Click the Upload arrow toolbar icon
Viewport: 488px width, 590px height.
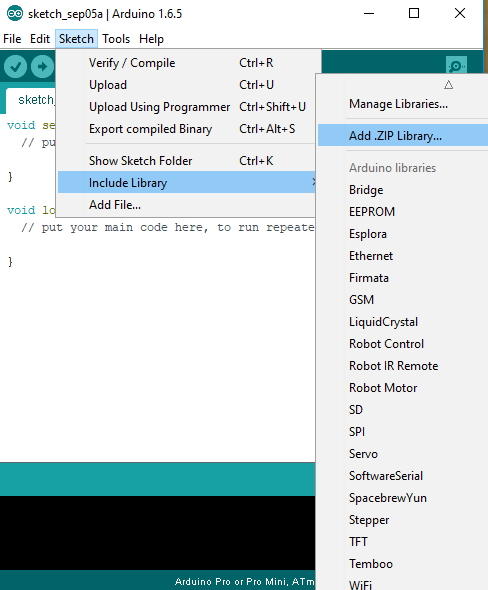(x=42, y=67)
